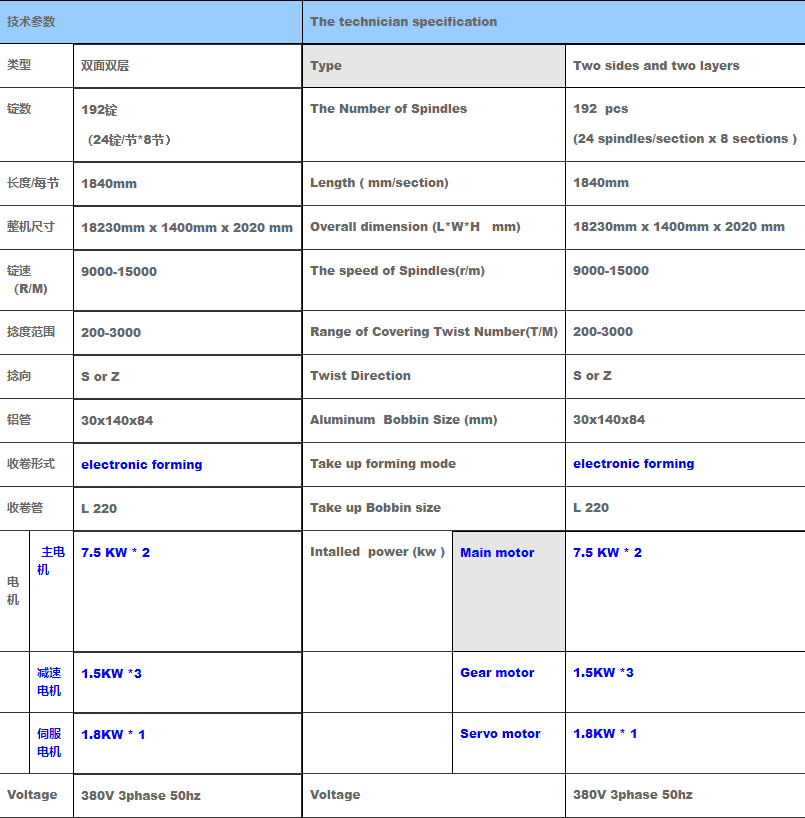Click the '技术参数' header cell
The width and height of the screenshot is (805, 818).
pos(31,22)
